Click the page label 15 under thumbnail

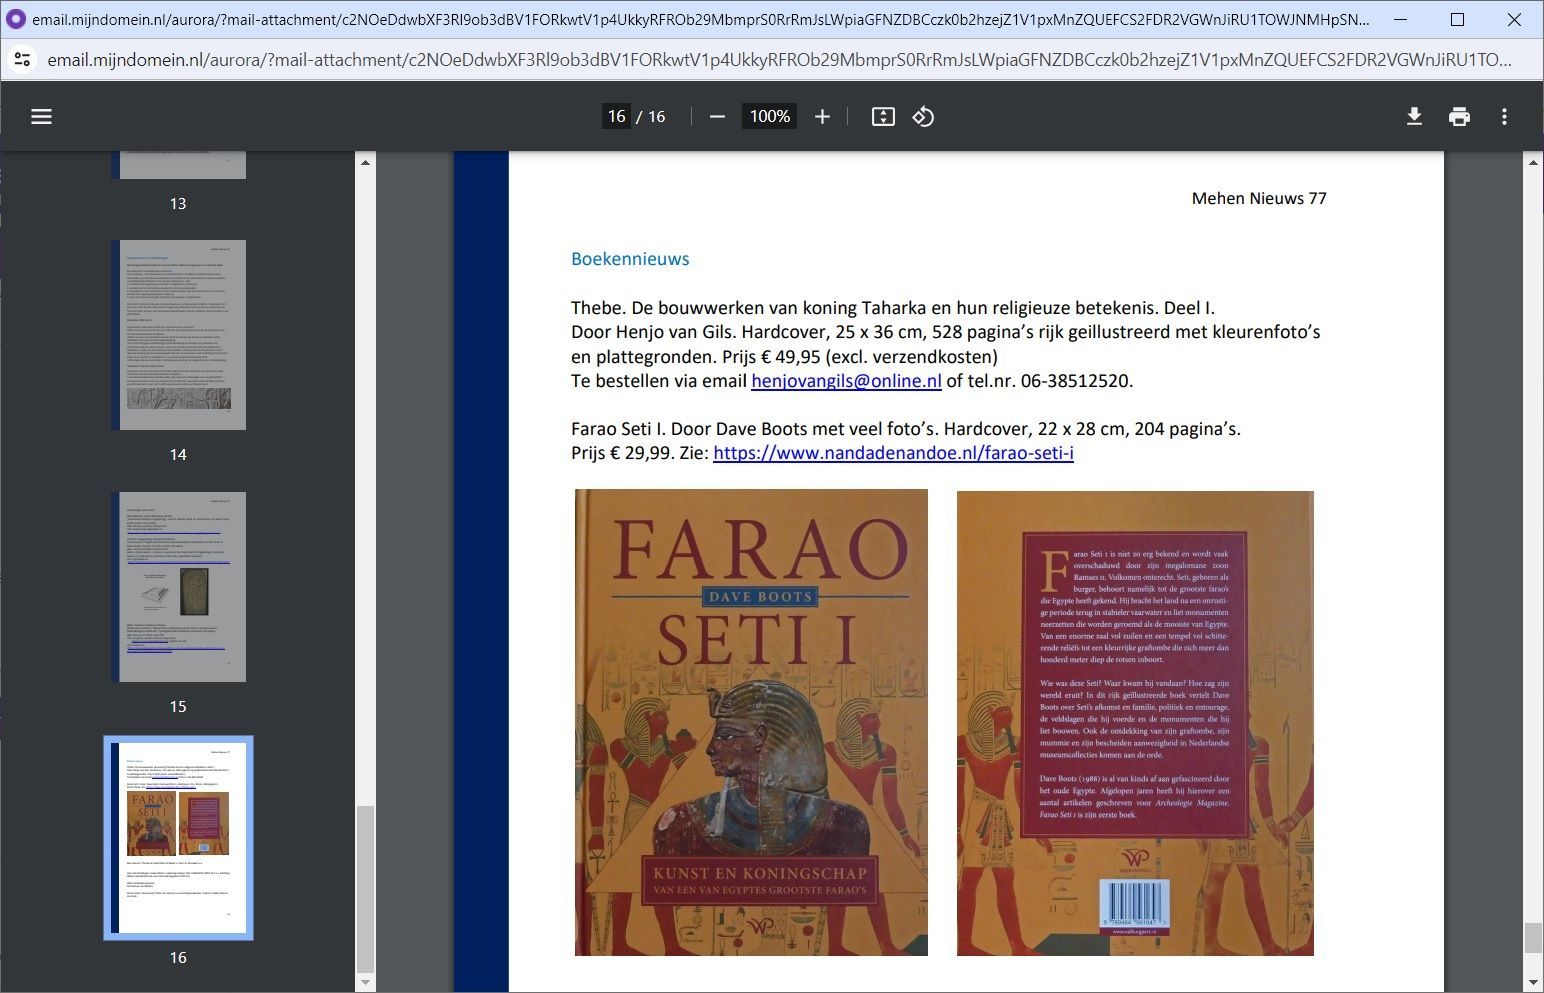point(178,707)
